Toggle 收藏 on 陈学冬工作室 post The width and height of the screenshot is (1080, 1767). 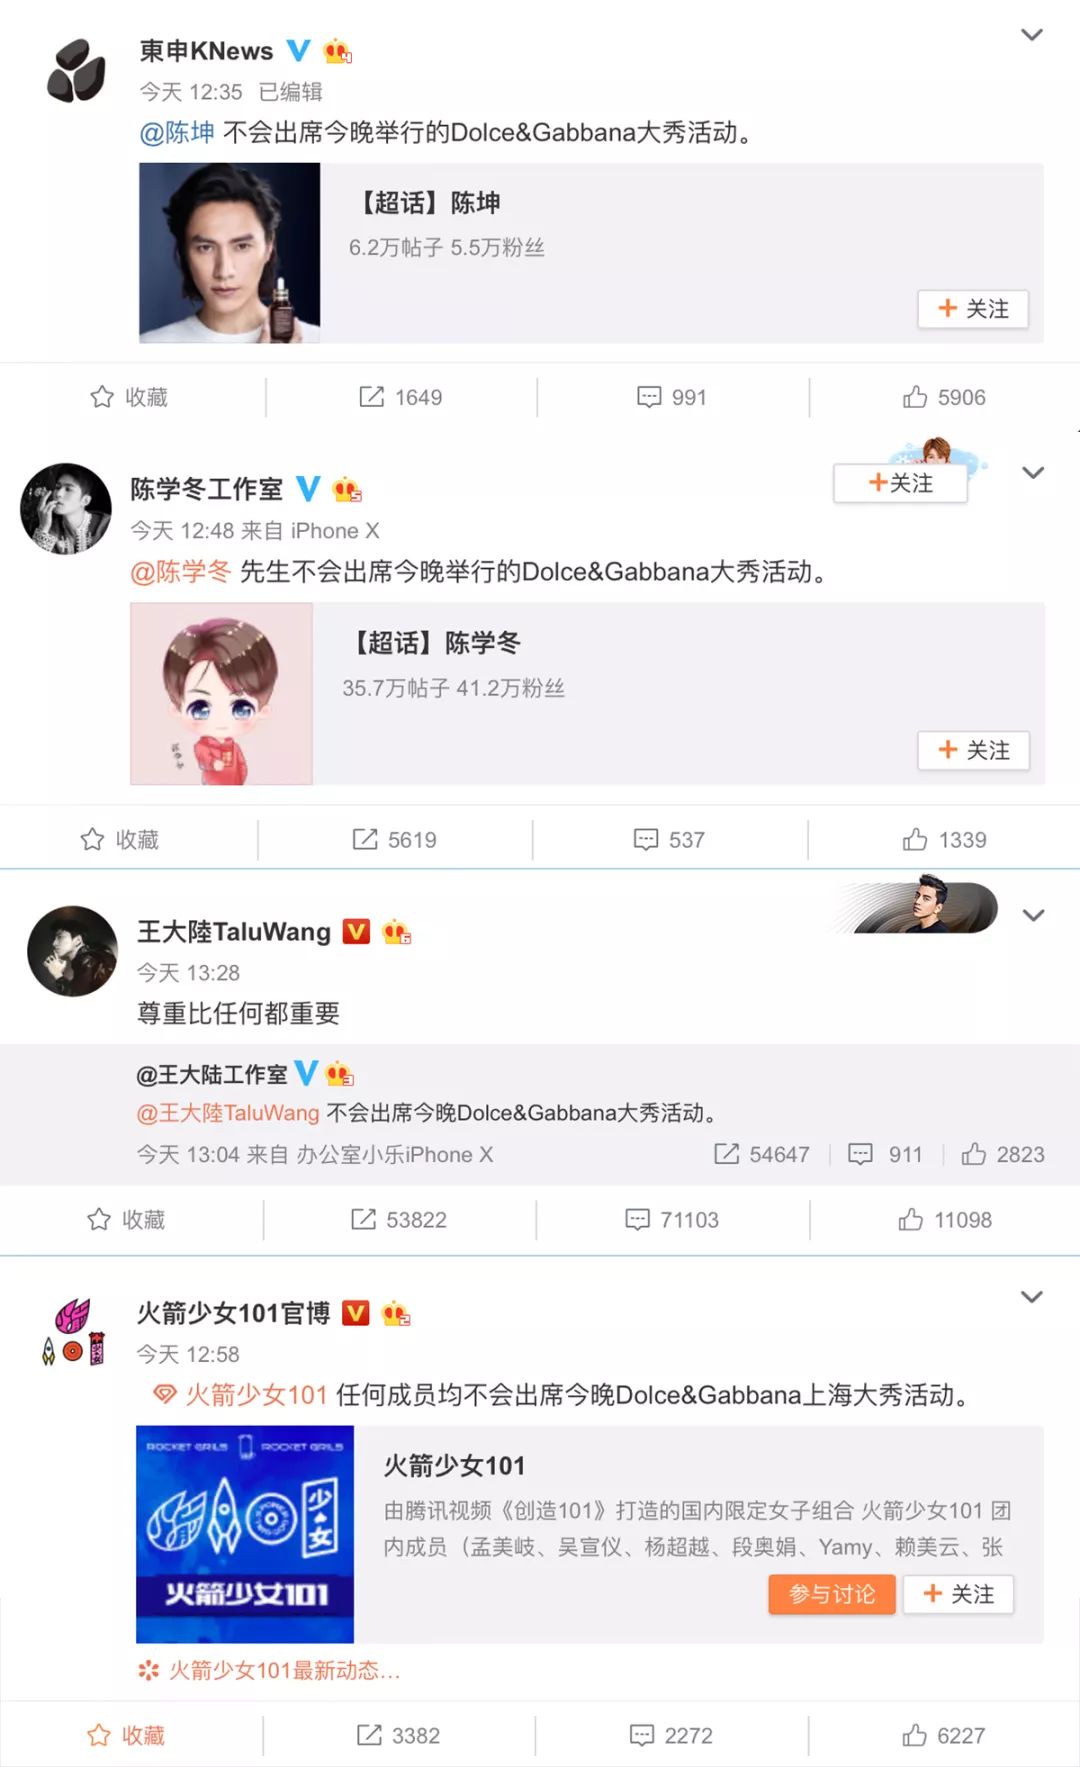point(120,839)
